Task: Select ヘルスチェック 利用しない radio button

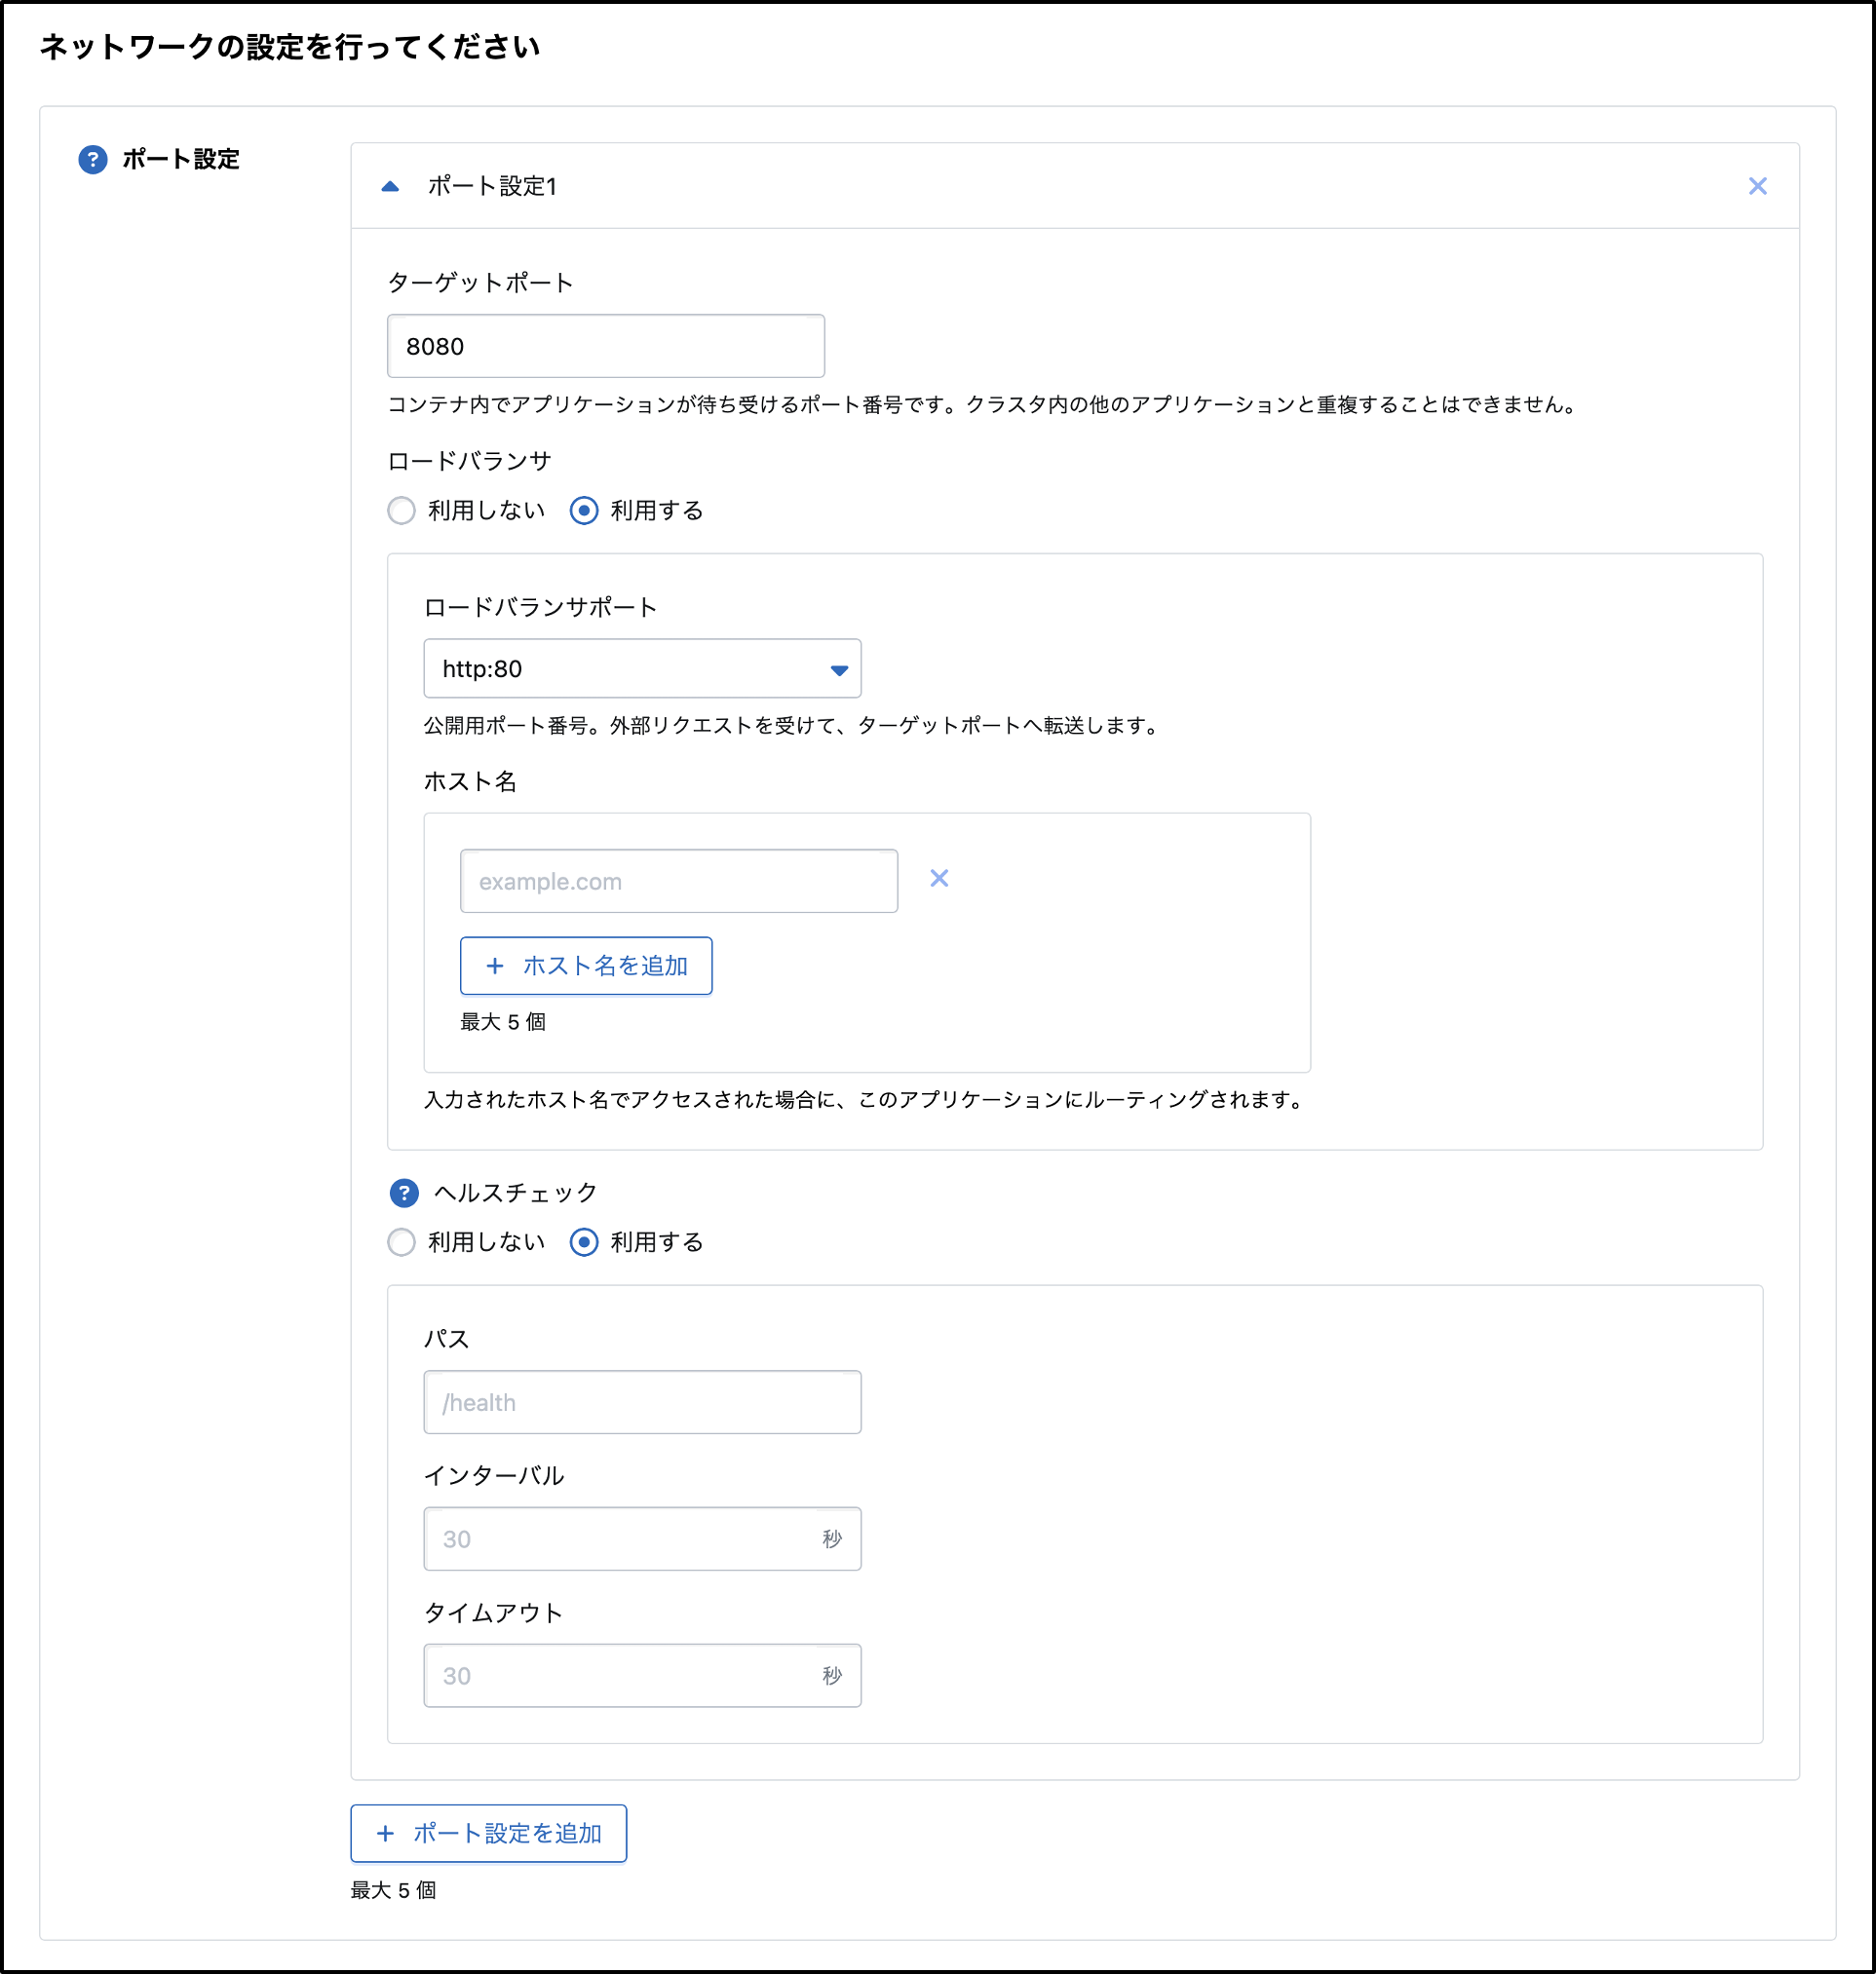Action: (x=402, y=1242)
